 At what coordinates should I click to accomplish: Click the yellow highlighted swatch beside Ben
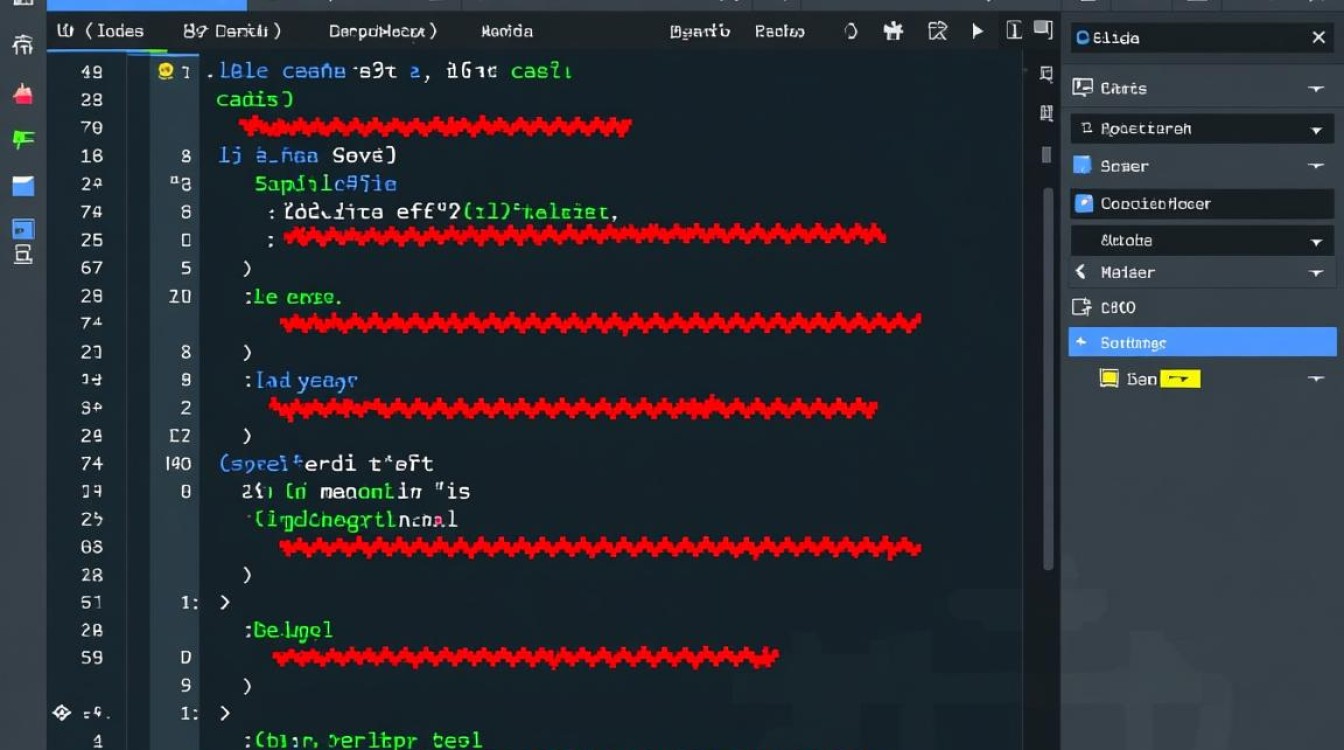pyautogui.click(x=1179, y=379)
